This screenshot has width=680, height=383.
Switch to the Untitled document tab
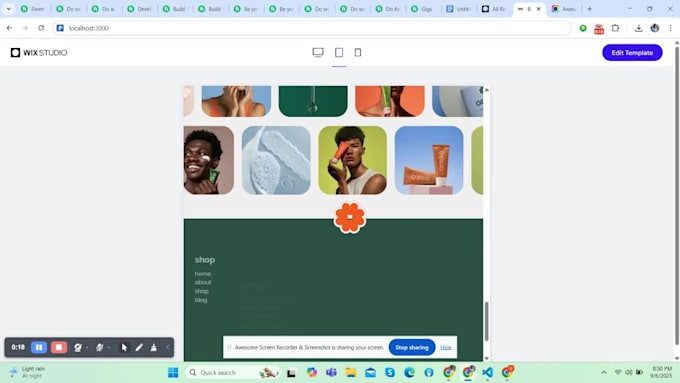458,9
